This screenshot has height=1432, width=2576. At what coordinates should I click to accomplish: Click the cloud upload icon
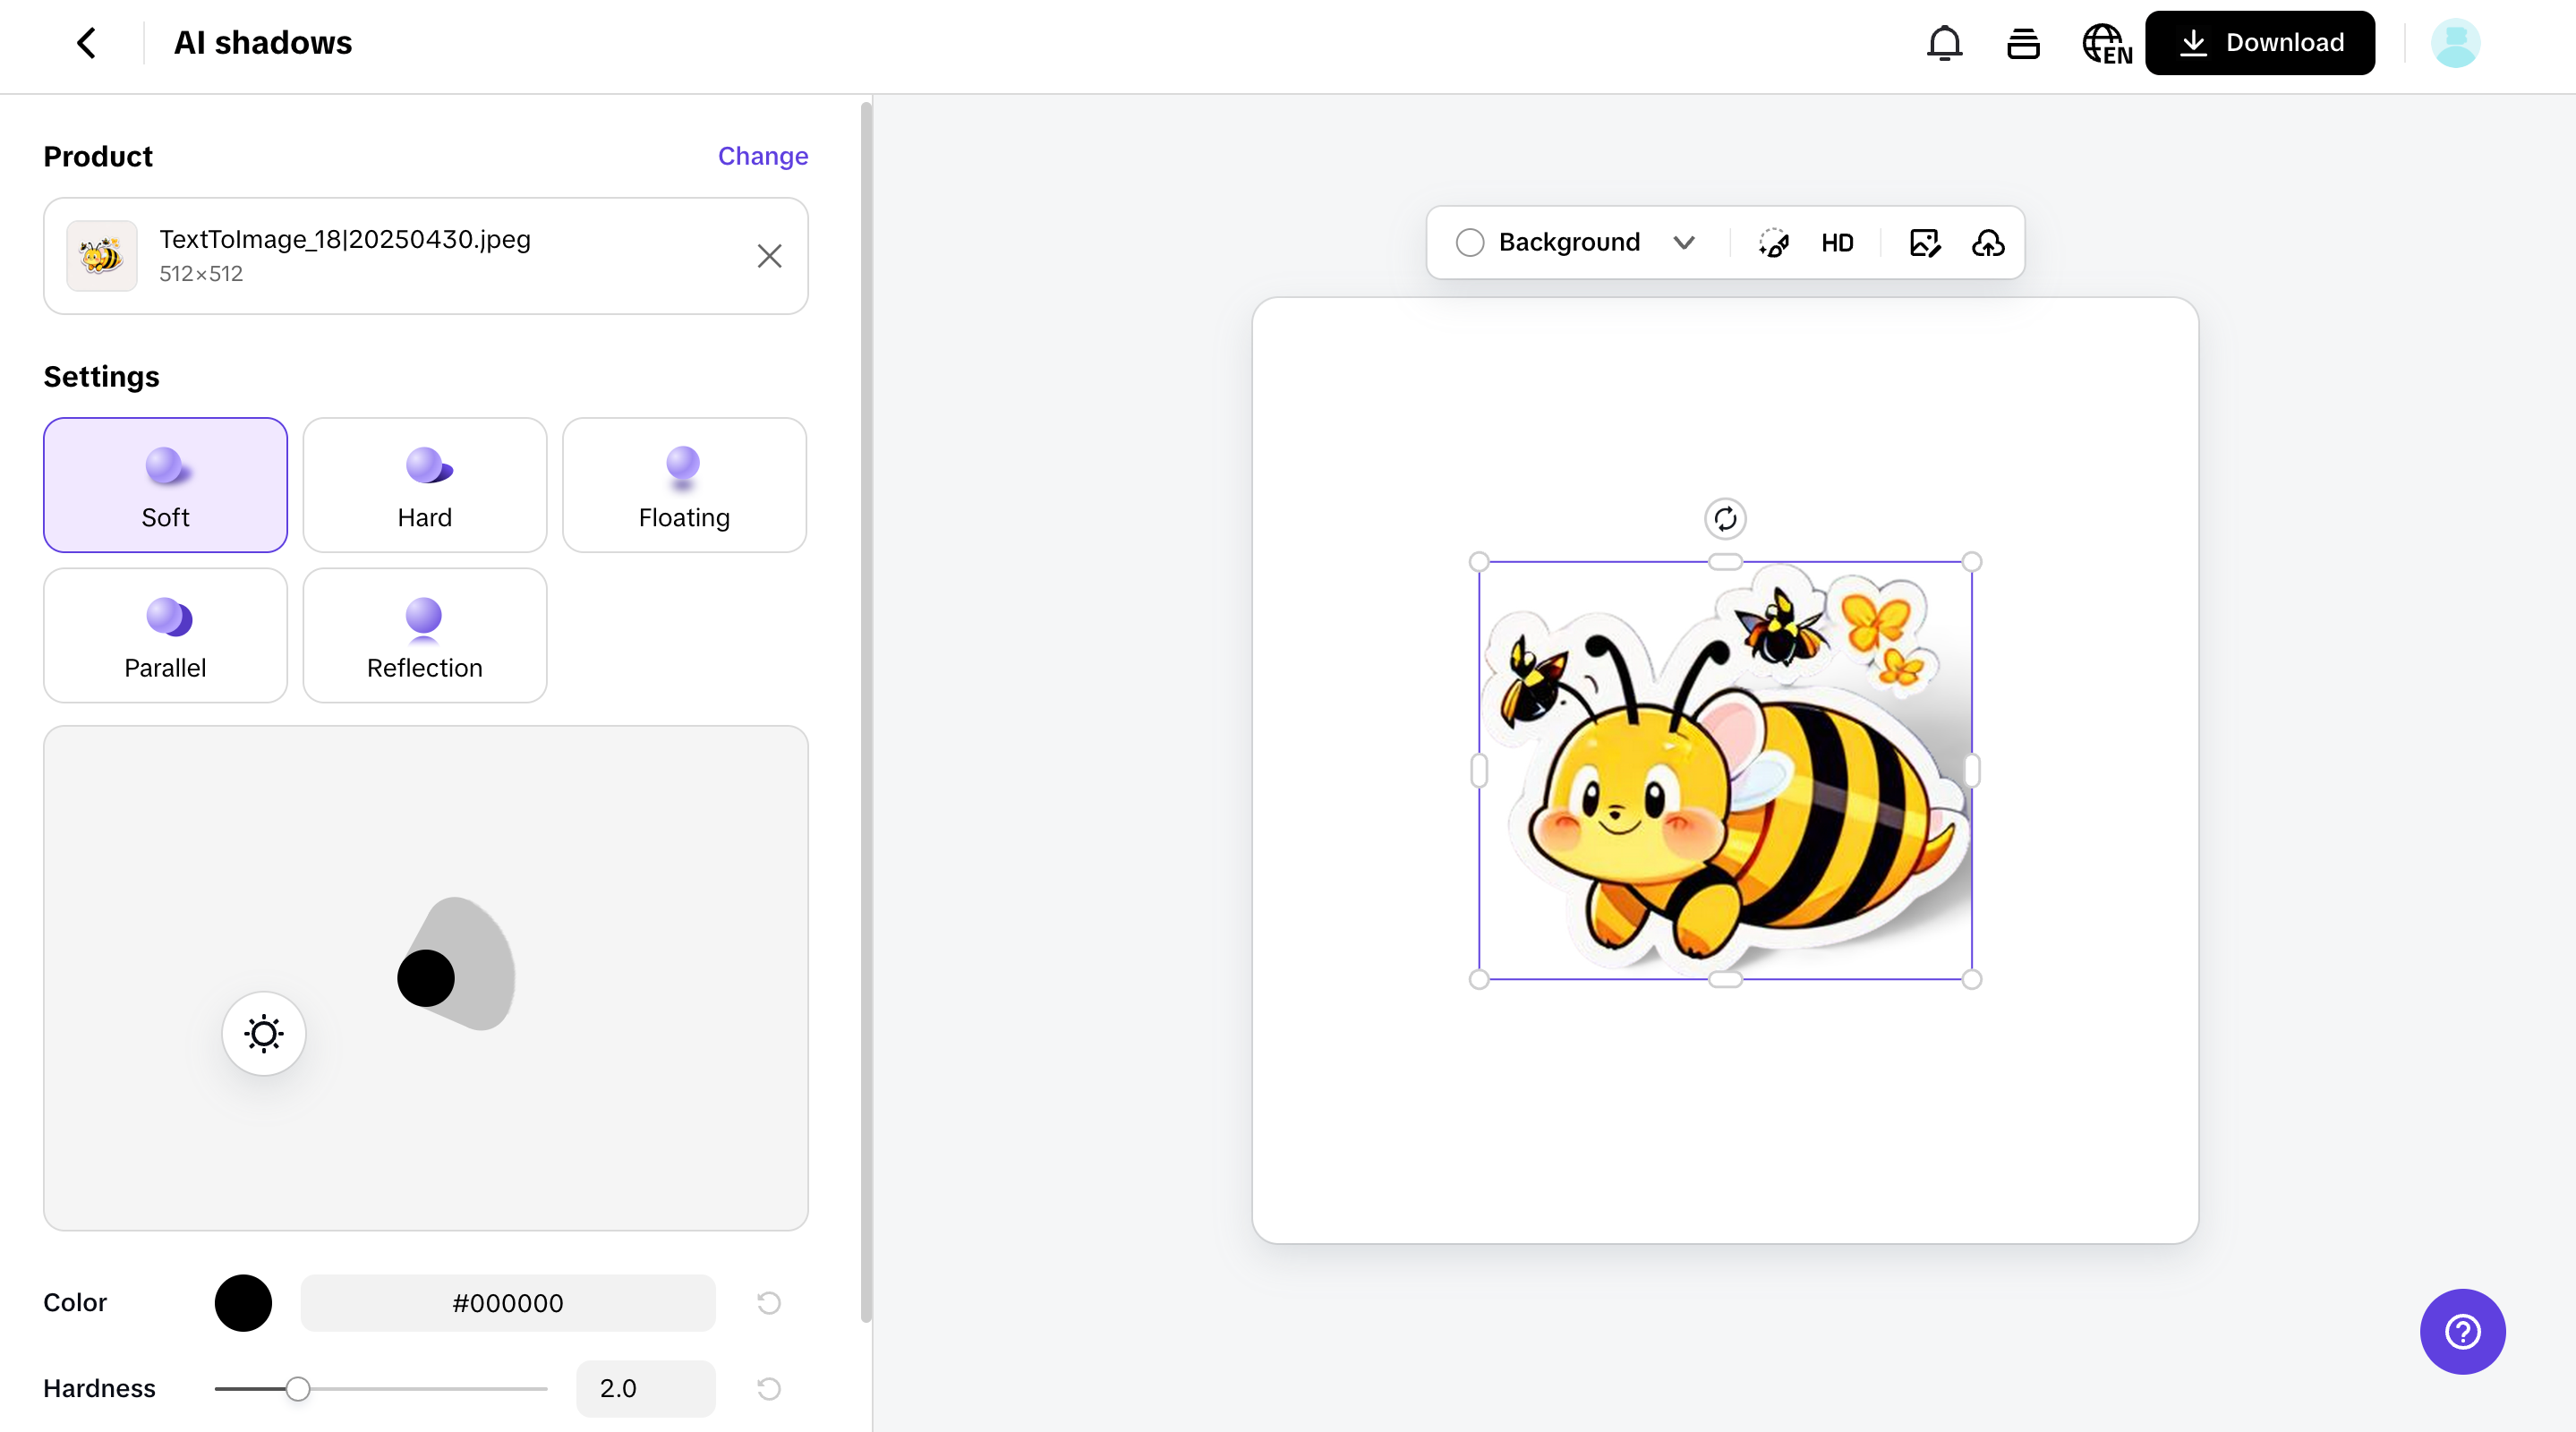[1988, 243]
